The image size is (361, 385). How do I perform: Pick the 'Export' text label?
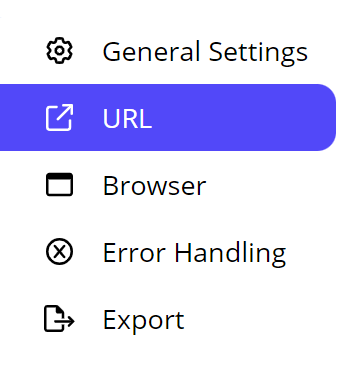tap(144, 320)
